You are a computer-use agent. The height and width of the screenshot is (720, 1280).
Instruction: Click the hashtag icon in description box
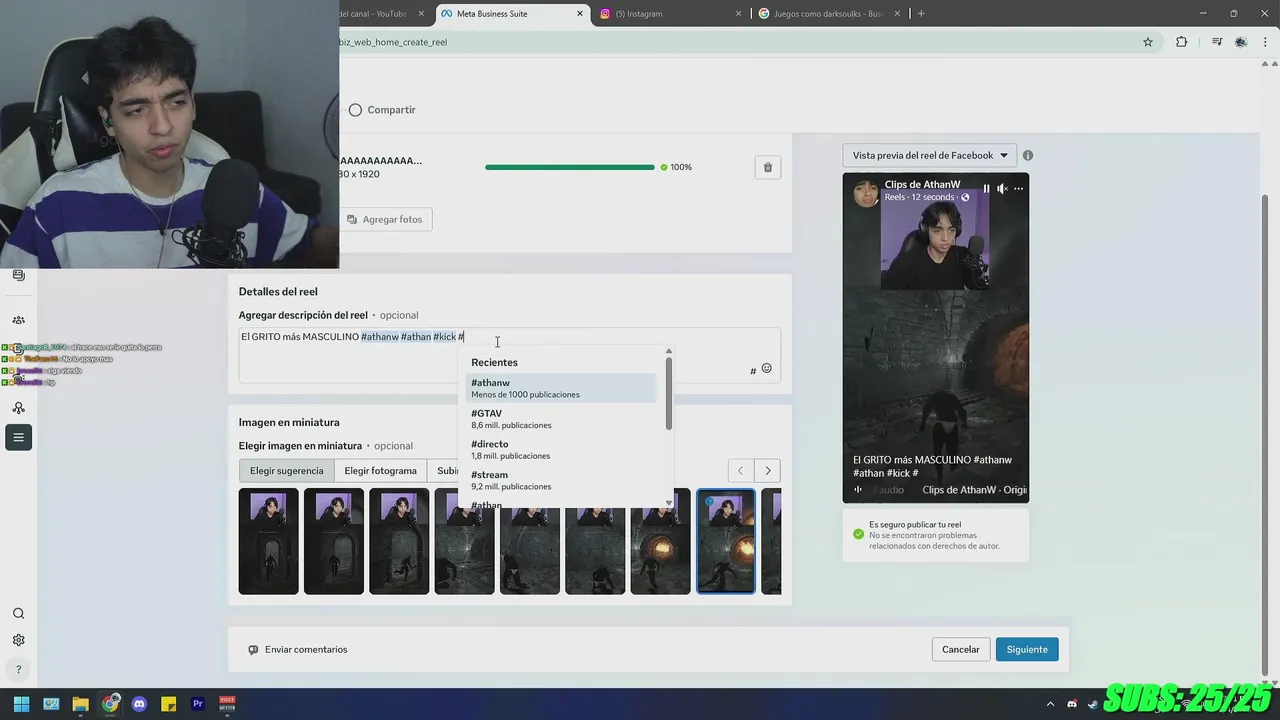click(x=753, y=371)
